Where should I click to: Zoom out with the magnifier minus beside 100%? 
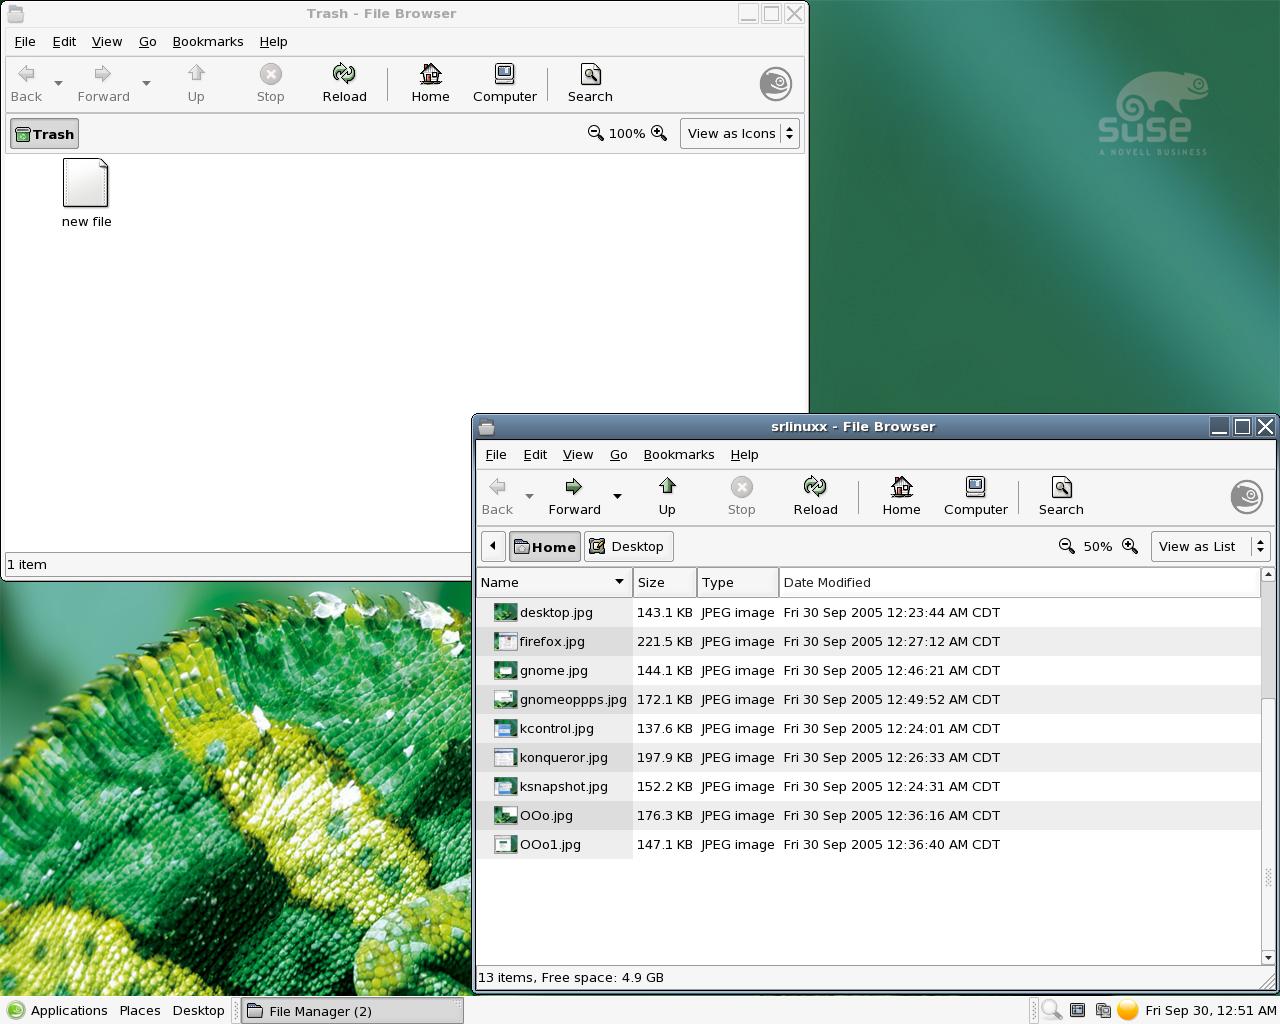pyautogui.click(x=596, y=133)
